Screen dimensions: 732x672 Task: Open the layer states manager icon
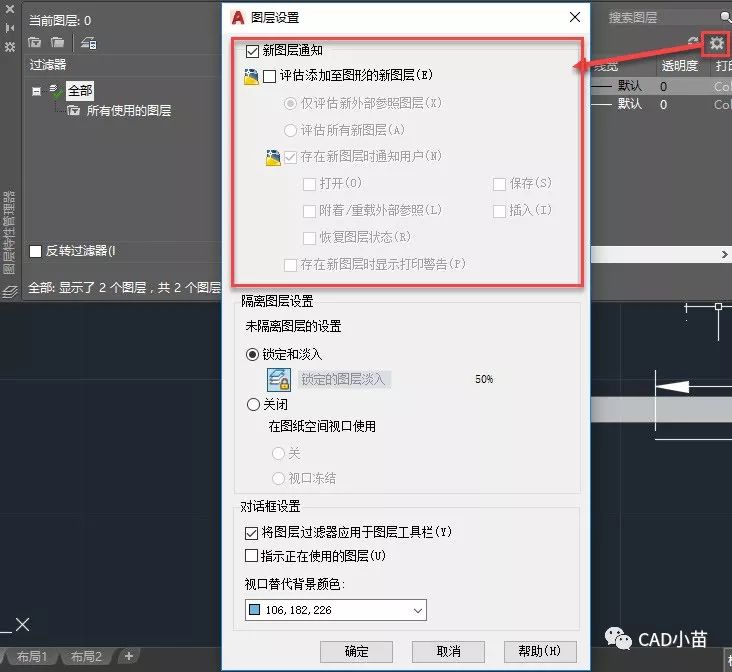point(88,43)
